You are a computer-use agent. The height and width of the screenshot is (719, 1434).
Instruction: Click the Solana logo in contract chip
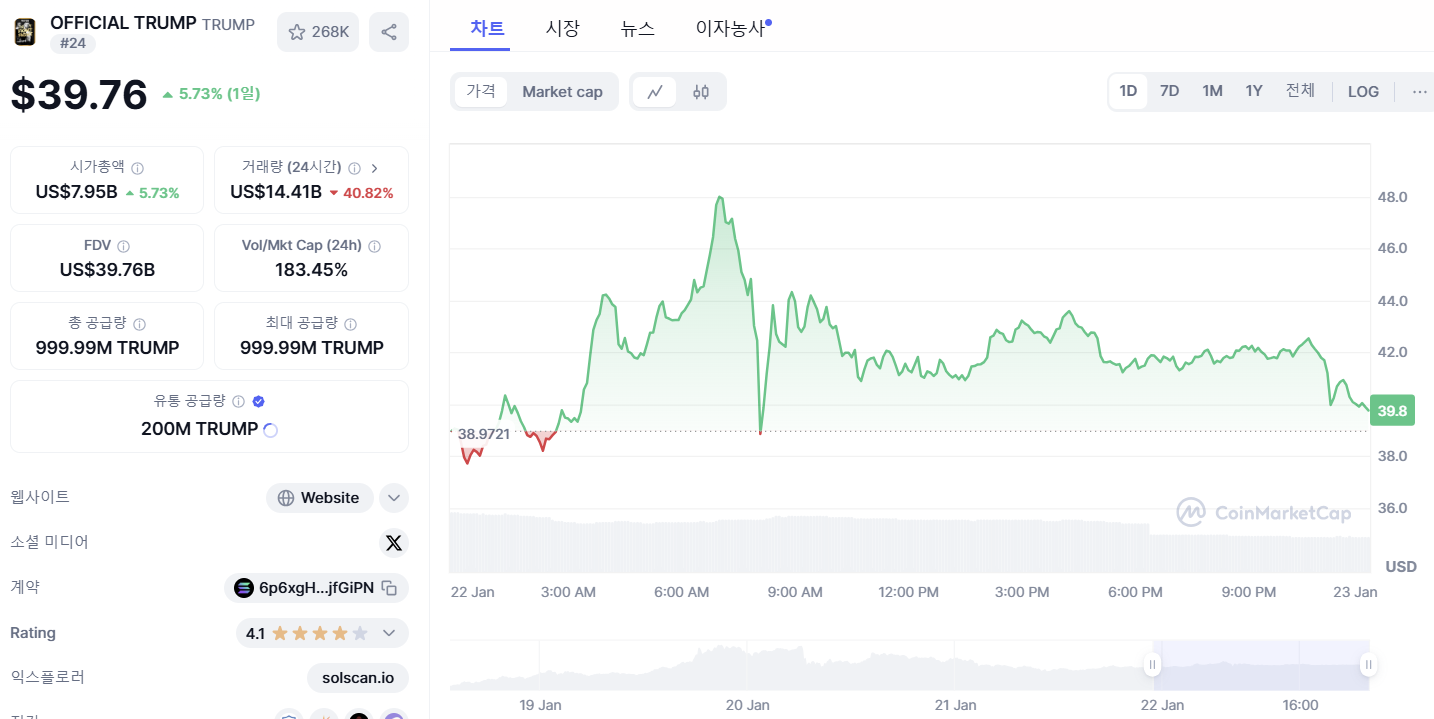pyautogui.click(x=244, y=588)
